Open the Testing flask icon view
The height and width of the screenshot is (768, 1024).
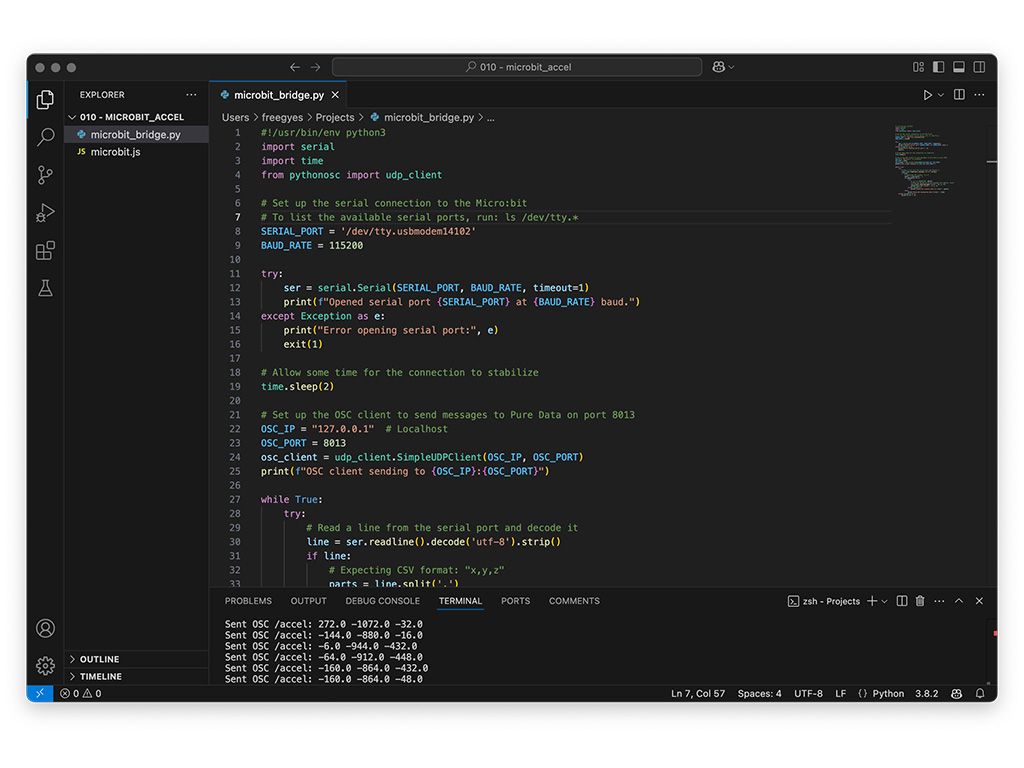(45, 288)
